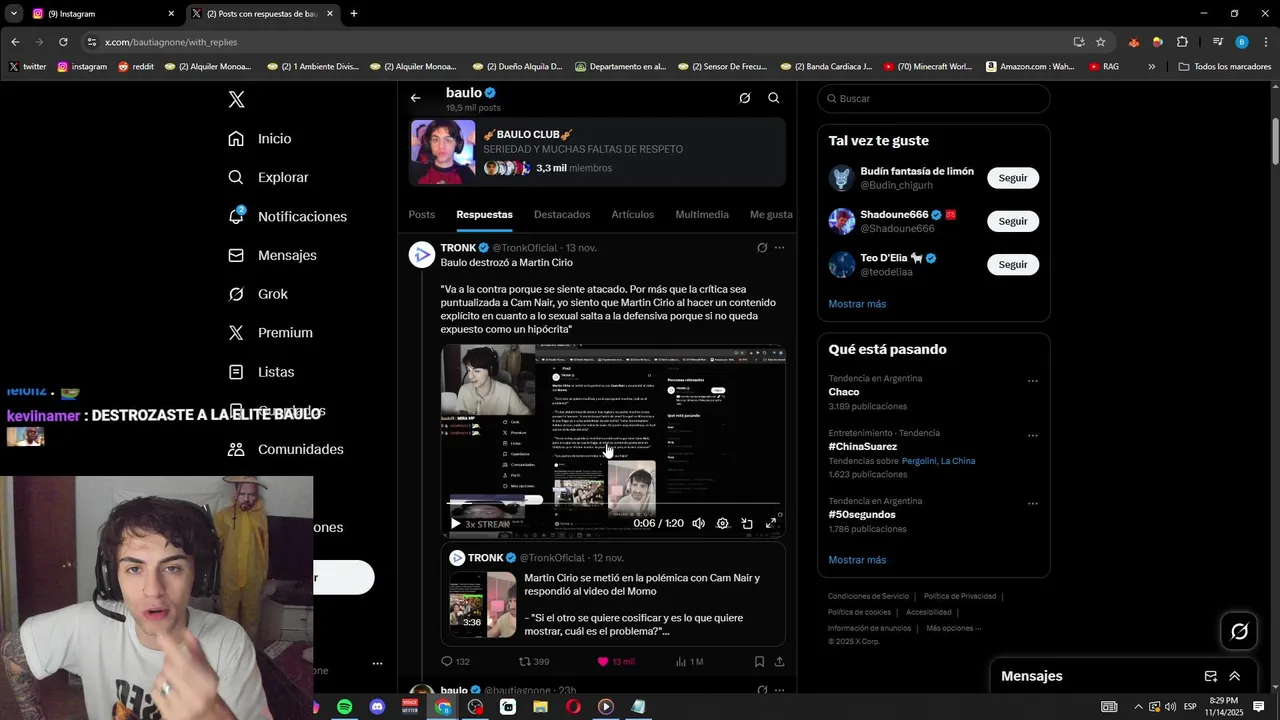Open the Chrome profile avatar B
This screenshot has width=1280, height=720.
(1242, 42)
